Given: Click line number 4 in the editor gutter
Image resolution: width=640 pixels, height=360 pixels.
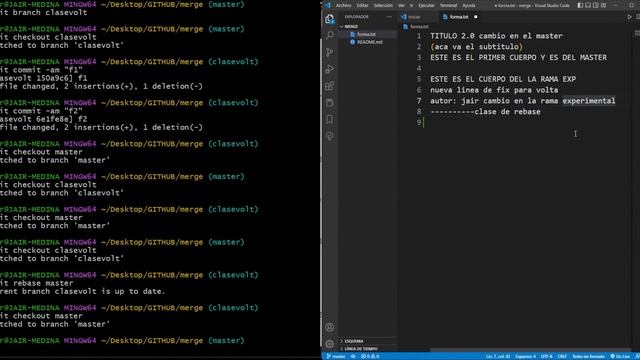Looking at the screenshot, I should (x=419, y=68).
